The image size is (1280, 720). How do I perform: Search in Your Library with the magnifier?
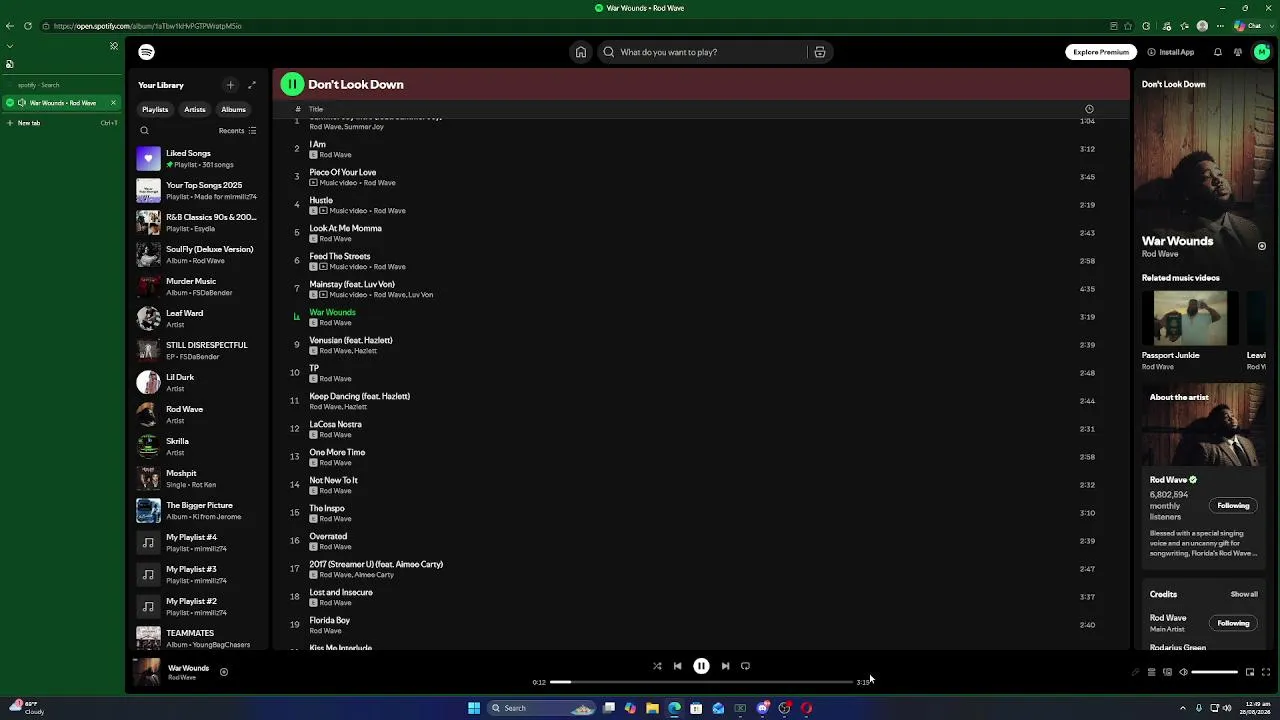(x=144, y=131)
